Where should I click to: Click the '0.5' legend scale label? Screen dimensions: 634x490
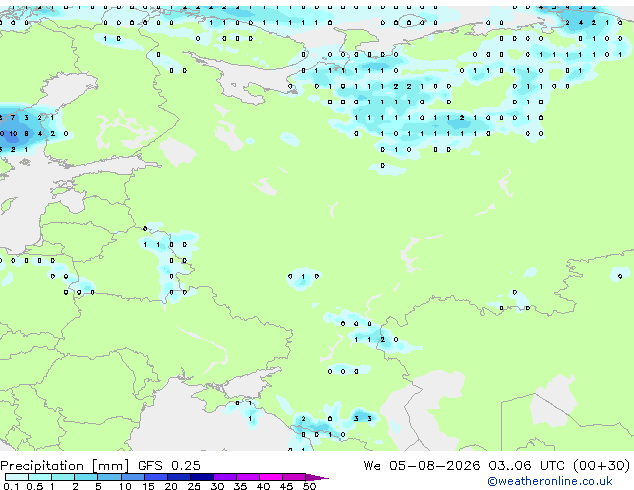coord(35,486)
